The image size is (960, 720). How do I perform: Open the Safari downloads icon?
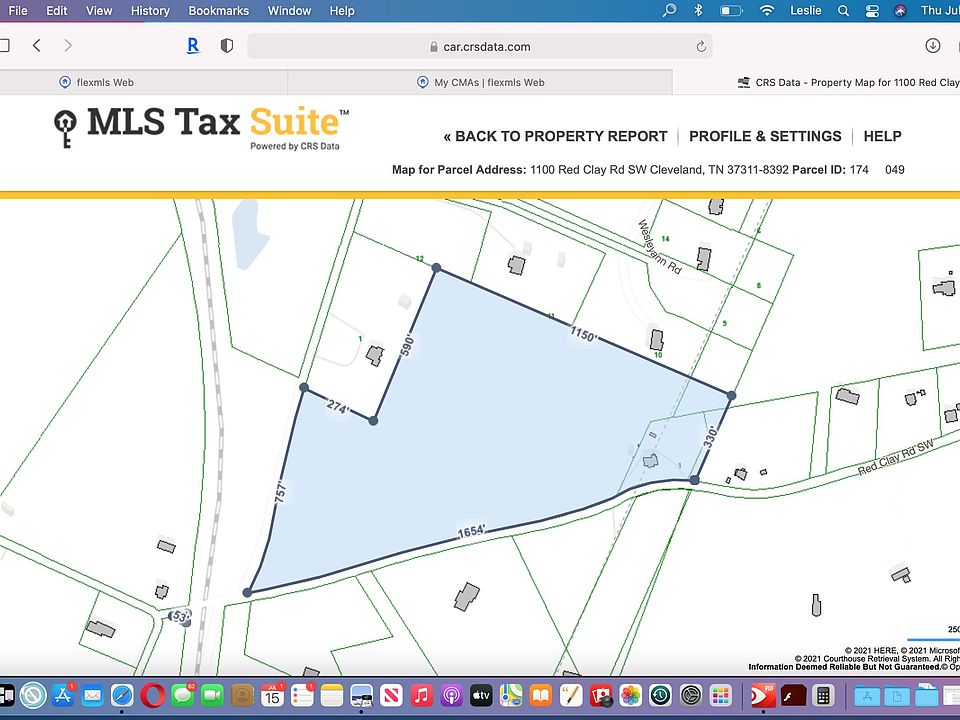932,46
